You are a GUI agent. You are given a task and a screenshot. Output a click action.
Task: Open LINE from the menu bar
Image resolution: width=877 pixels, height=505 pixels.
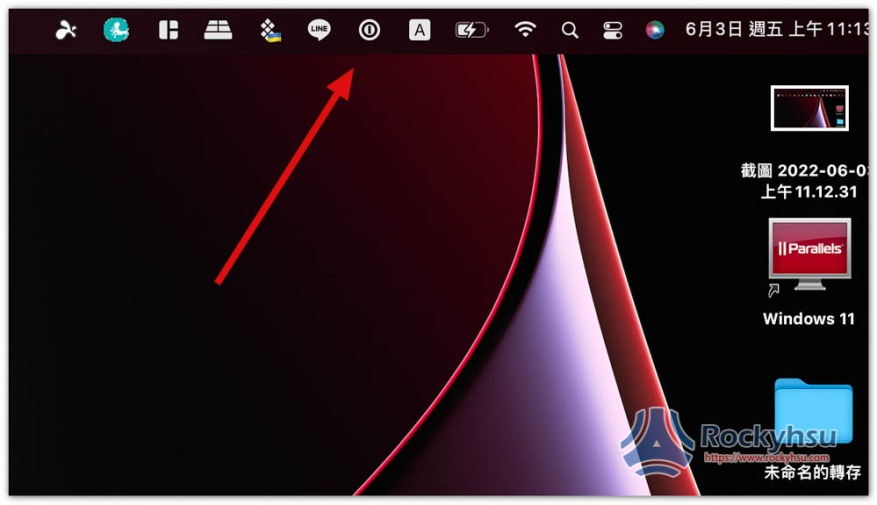click(319, 31)
